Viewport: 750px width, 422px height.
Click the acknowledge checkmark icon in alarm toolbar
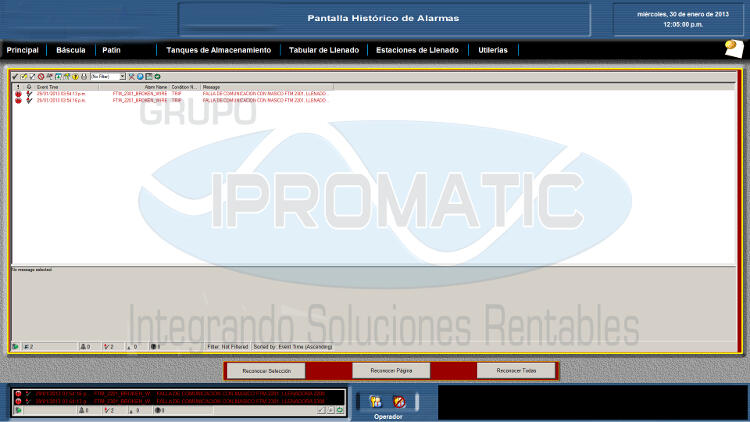[15, 77]
